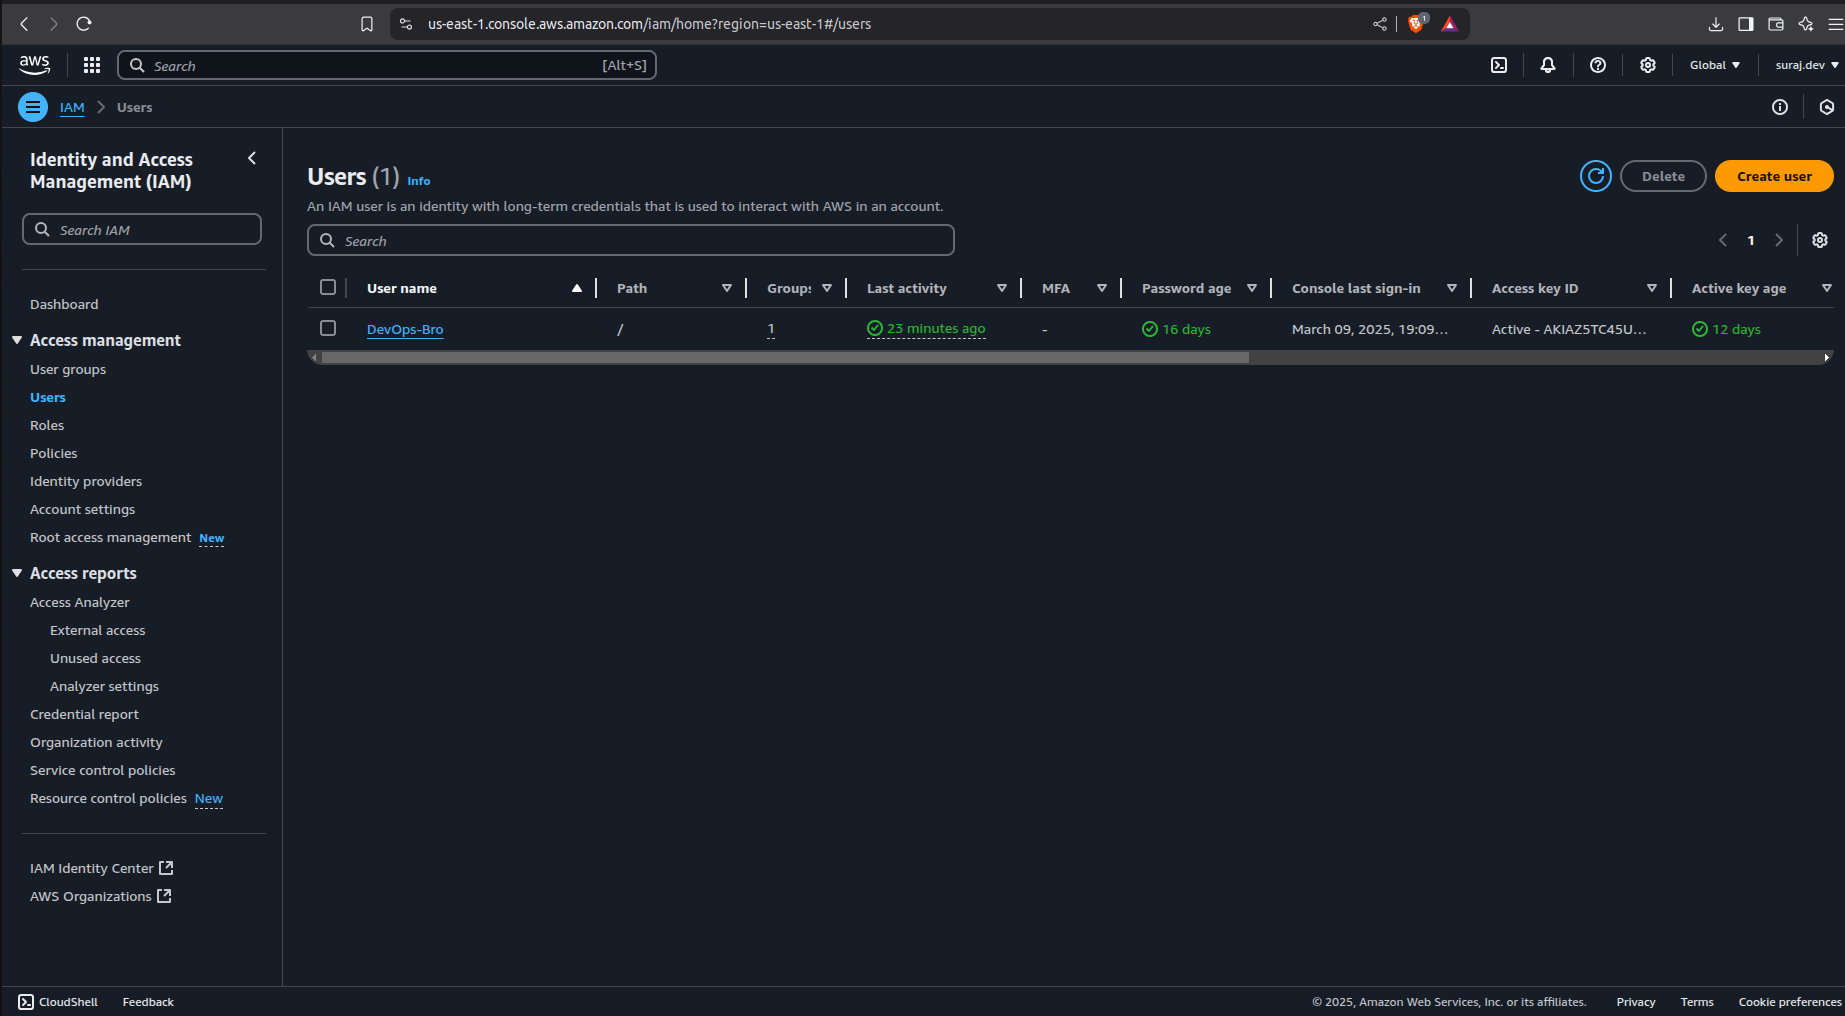This screenshot has height=1016, width=1845.
Task: Sort by MFA column
Action: click(1102, 288)
